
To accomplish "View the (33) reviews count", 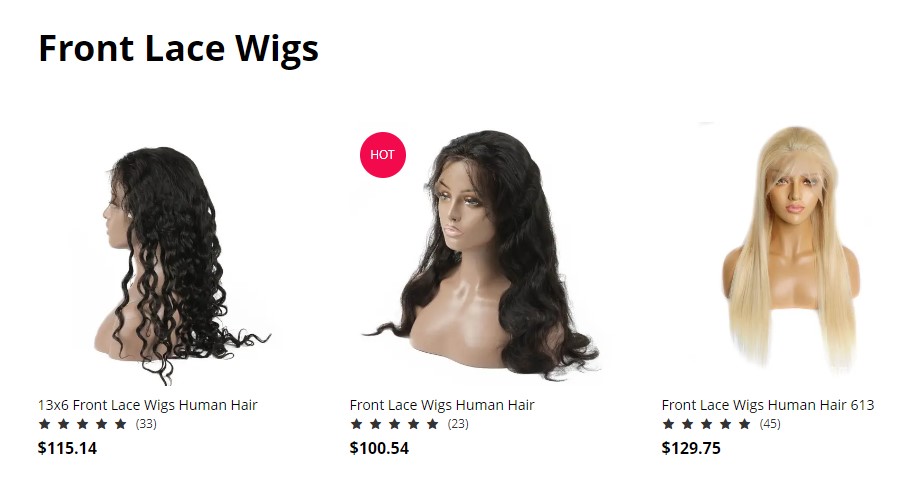I will [146, 424].
